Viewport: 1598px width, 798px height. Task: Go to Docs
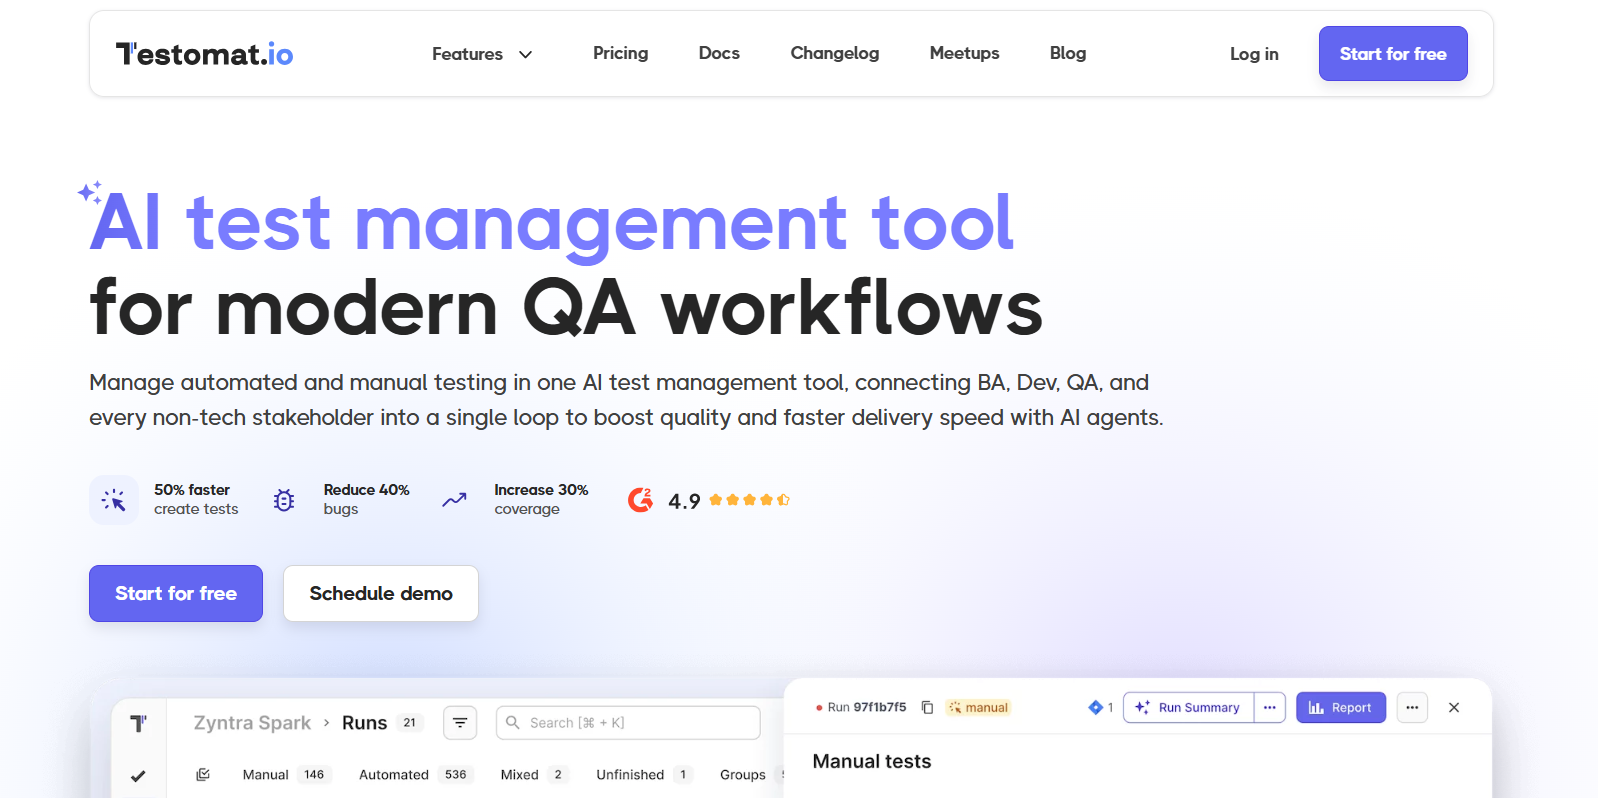(x=719, y=53)
